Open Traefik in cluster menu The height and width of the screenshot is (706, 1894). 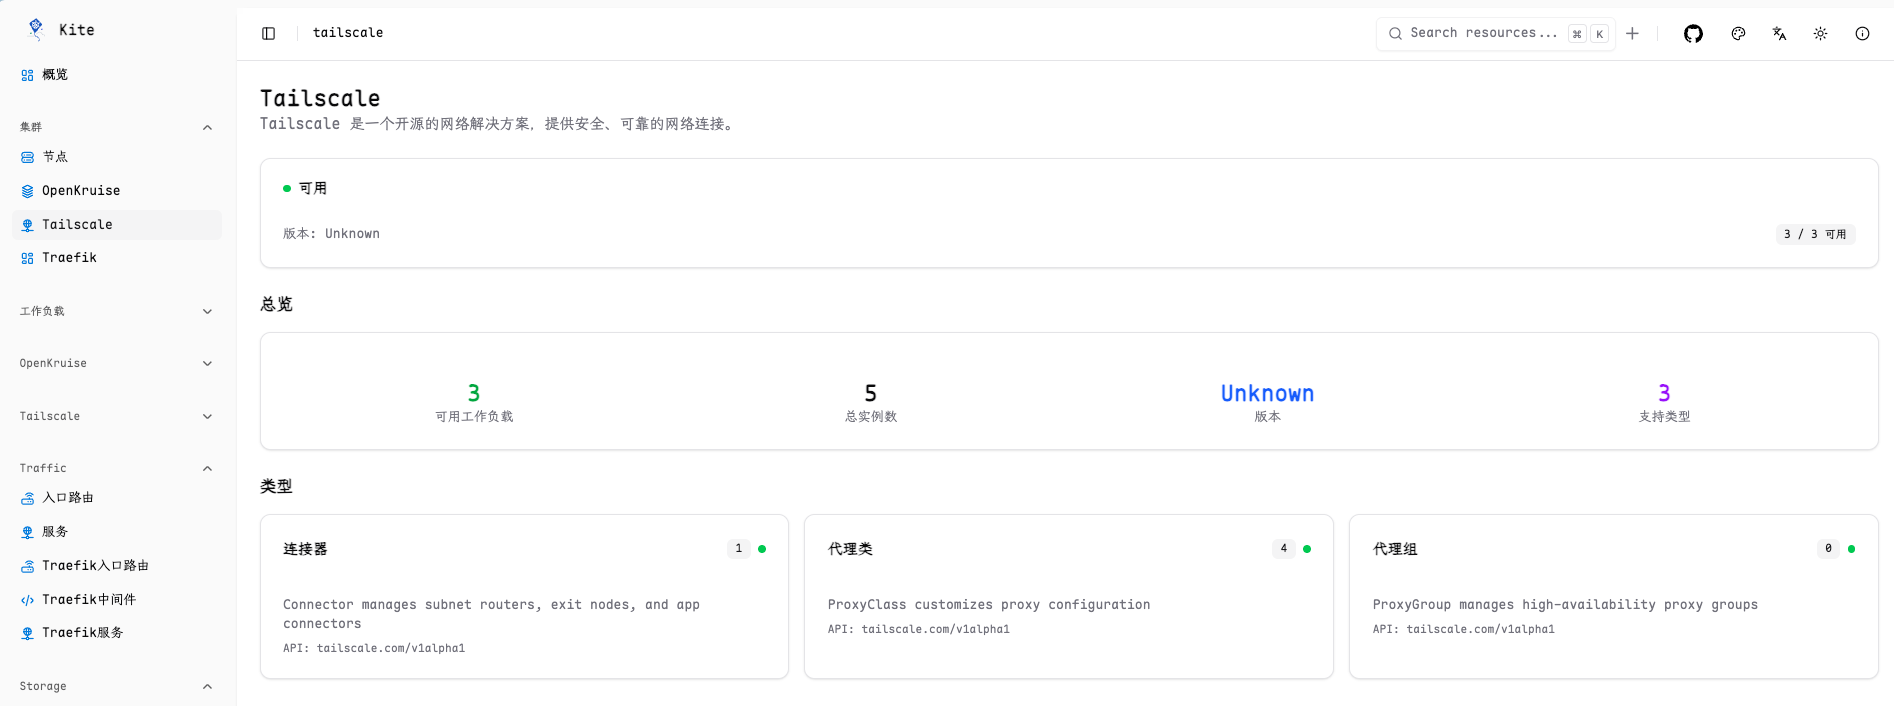[117, 258]
